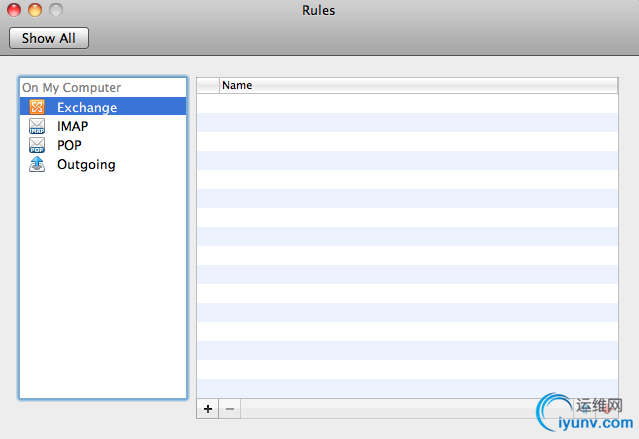This screenshot has width=639, height=439.
Task: Click the On My Computer heading
Action: point(72,88)
